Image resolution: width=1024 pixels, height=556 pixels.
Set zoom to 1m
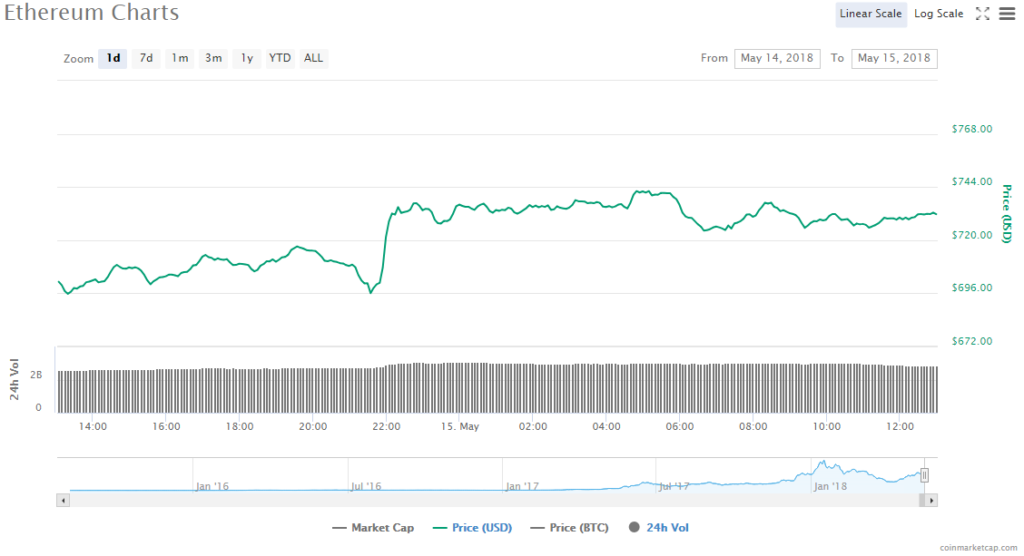click(x=180, y=58)
